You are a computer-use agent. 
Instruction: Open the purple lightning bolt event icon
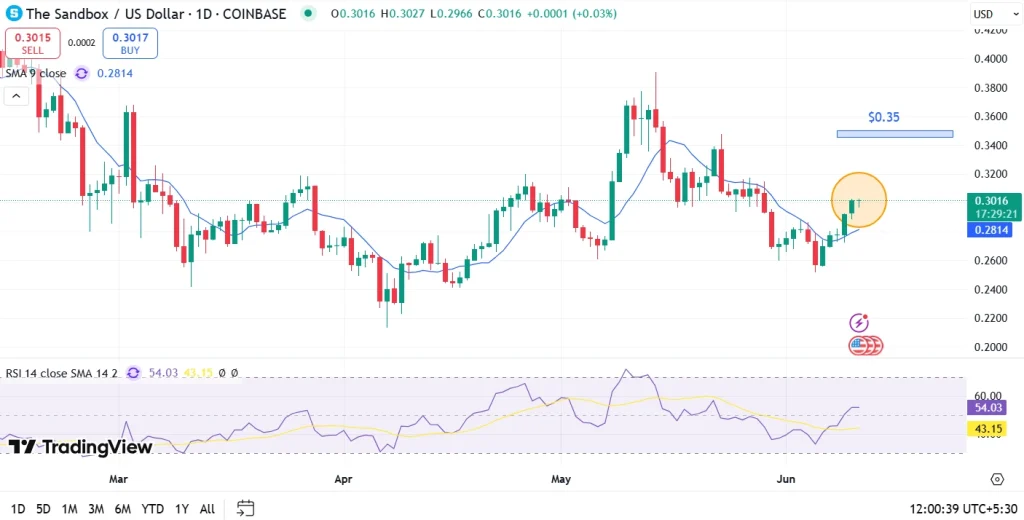click(859, 322)
